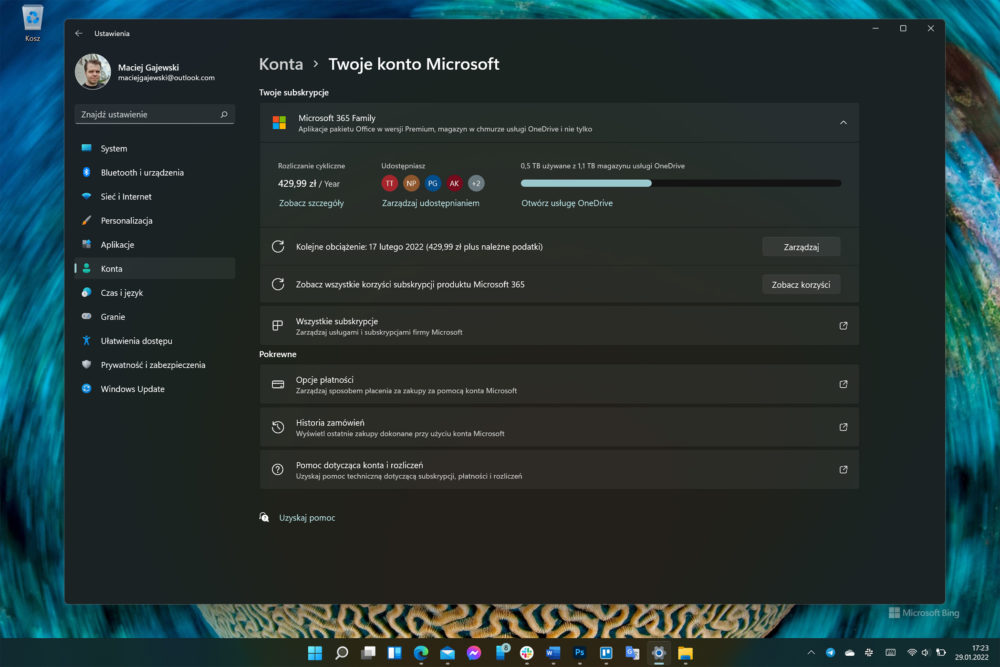Image resolution: width=1000 pixels, height=667 pixels.
Task: Open the Zarządzaj udostępnianiem link
Action: click(x=430, y=203)
